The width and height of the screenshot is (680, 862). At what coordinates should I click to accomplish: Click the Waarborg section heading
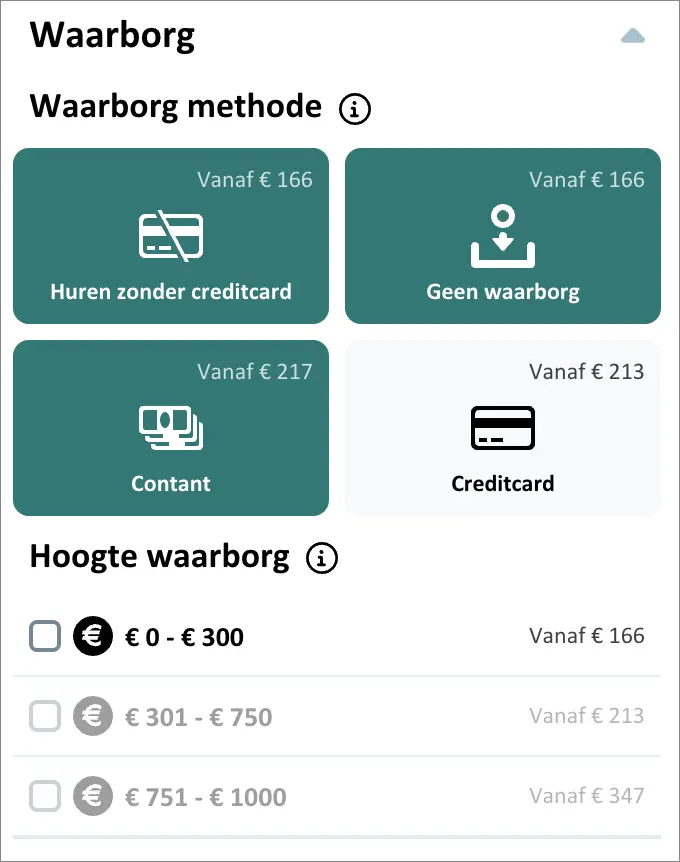(x=113, y=36)
